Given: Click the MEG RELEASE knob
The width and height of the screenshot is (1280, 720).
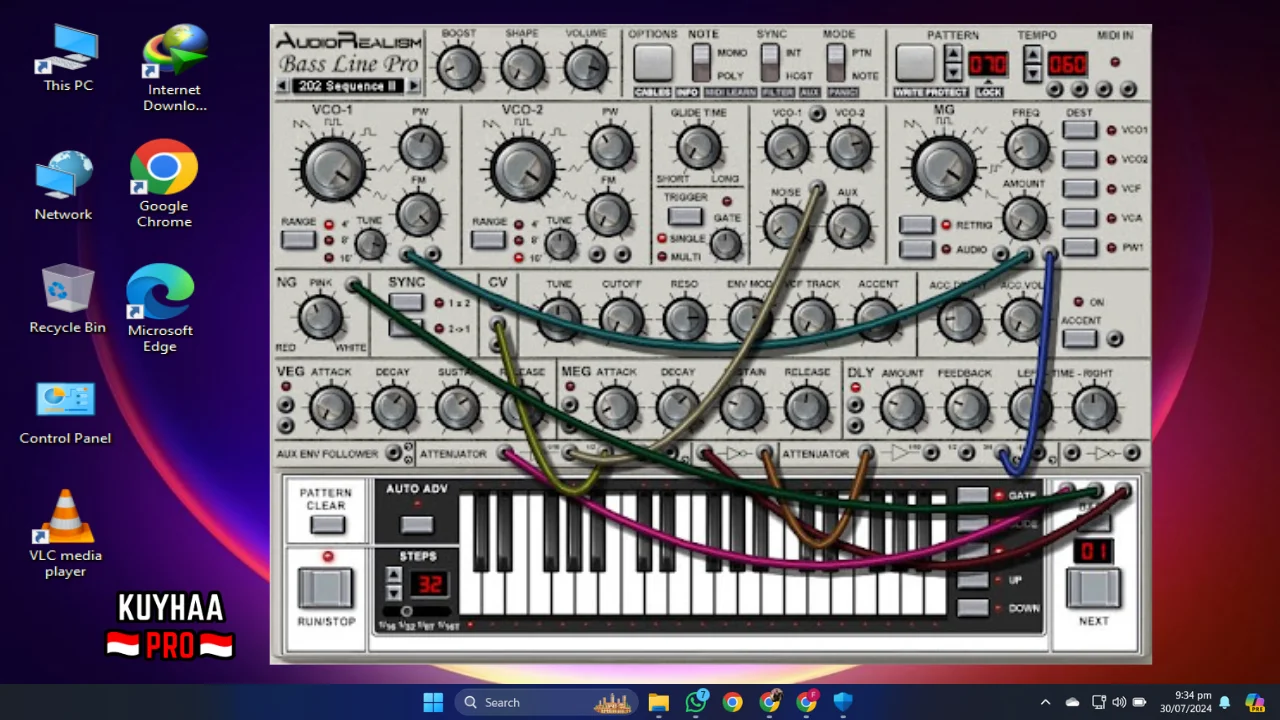Looking at the screenshot, I should [806, 408].
